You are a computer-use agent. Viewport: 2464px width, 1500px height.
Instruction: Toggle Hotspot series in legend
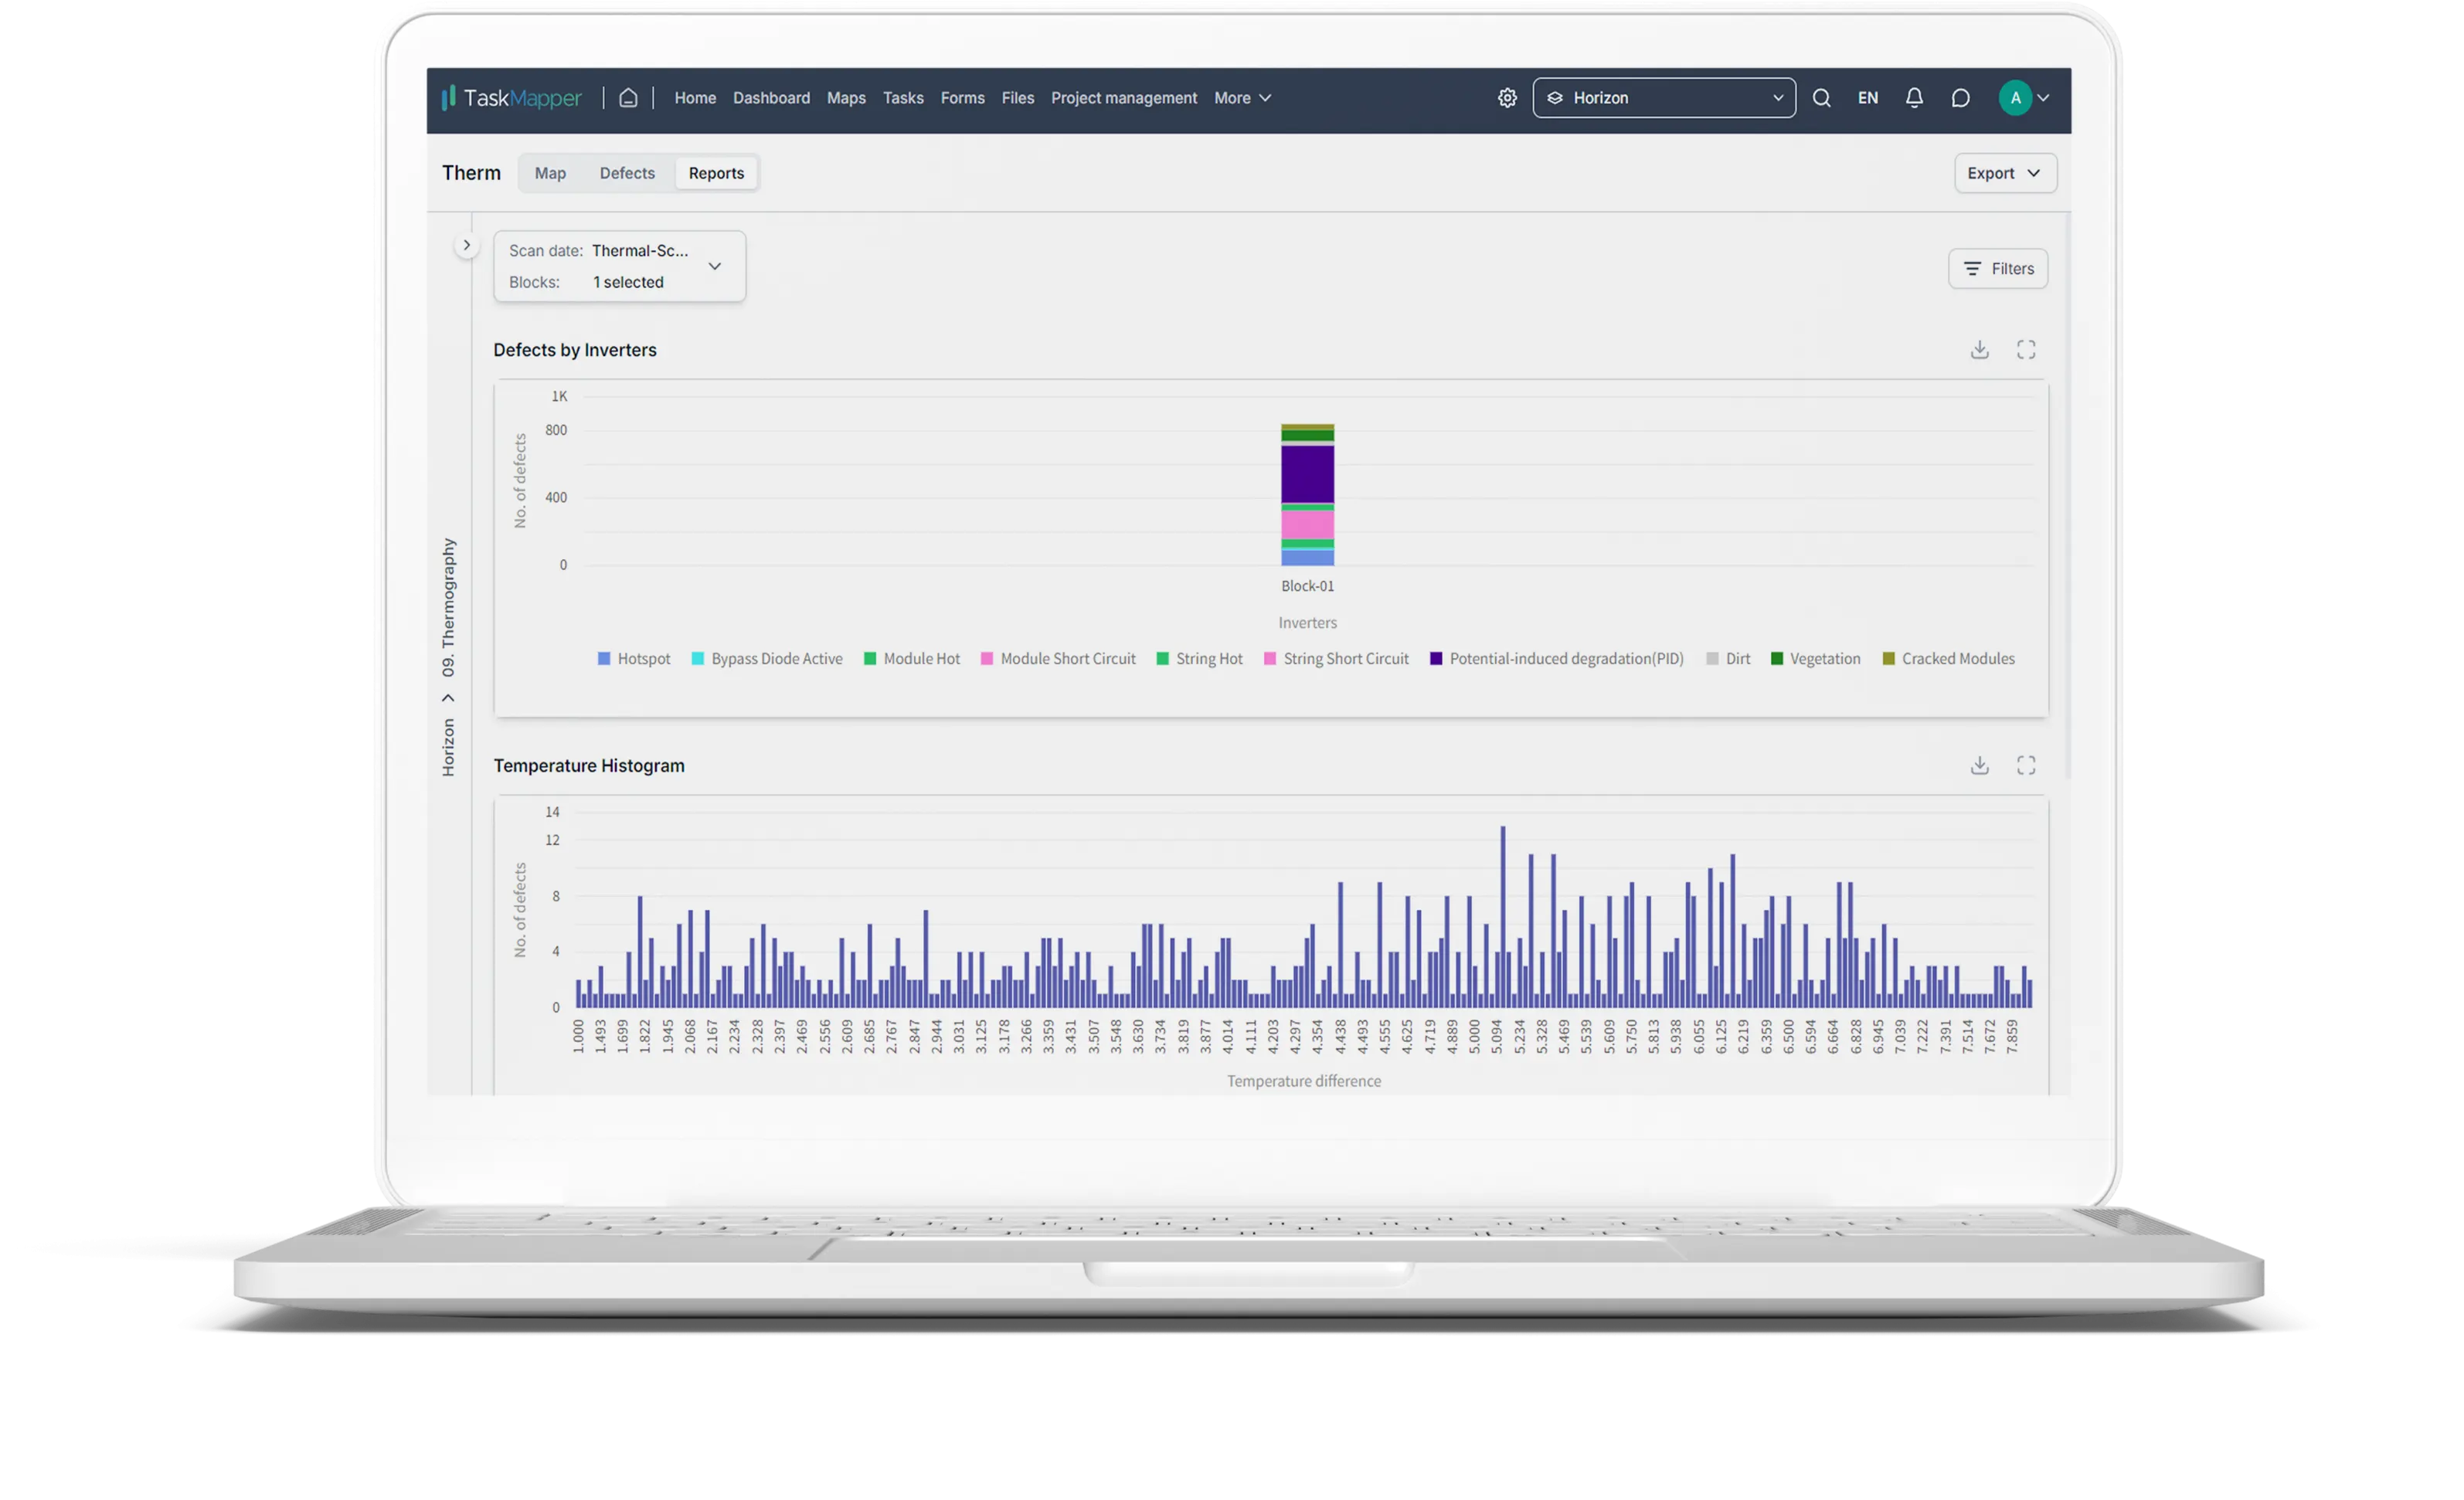(x=642, y=659)
